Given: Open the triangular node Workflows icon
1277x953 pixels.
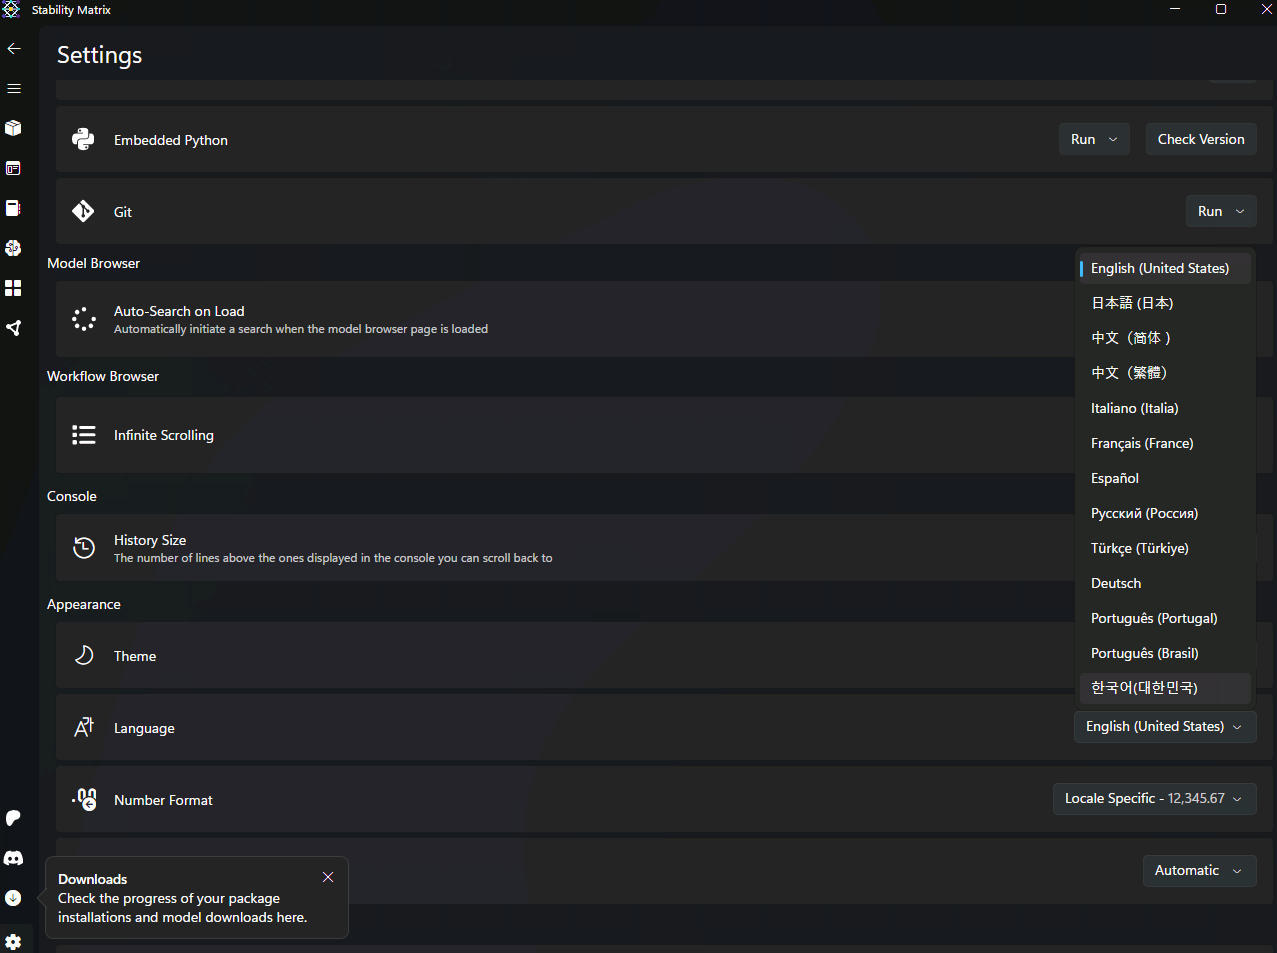Looking at the screenshot, I should [x=13, y=328].
